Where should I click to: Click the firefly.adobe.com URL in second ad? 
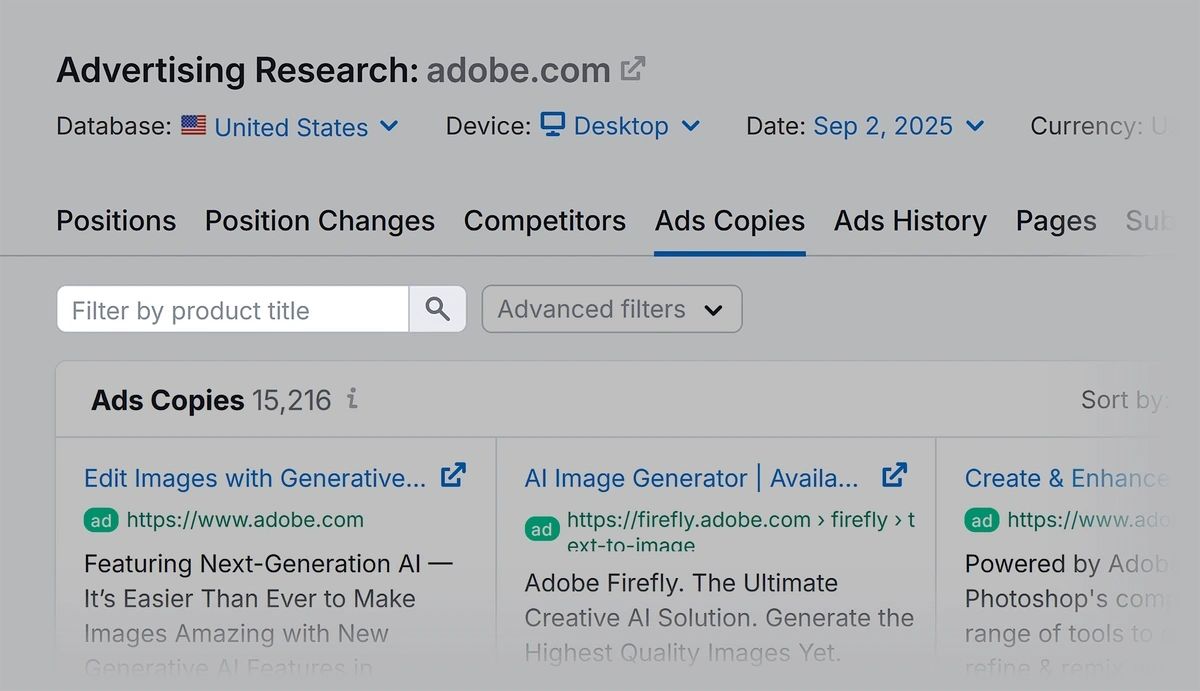740,531
